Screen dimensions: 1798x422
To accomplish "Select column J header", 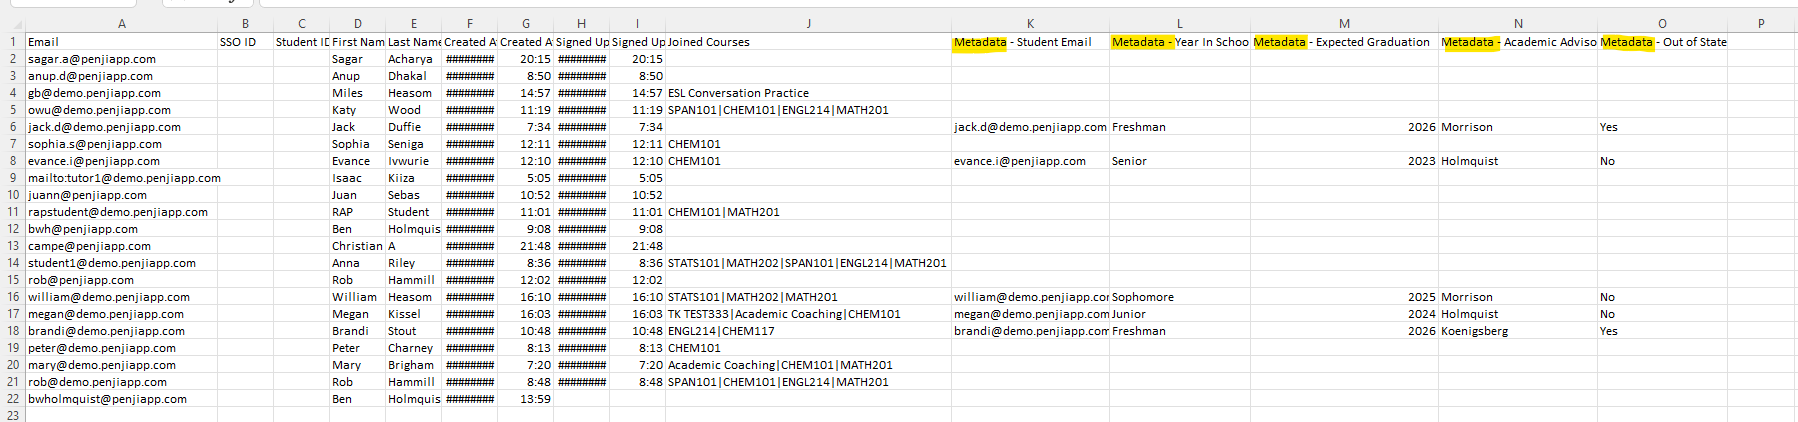I will click(808, 23).
